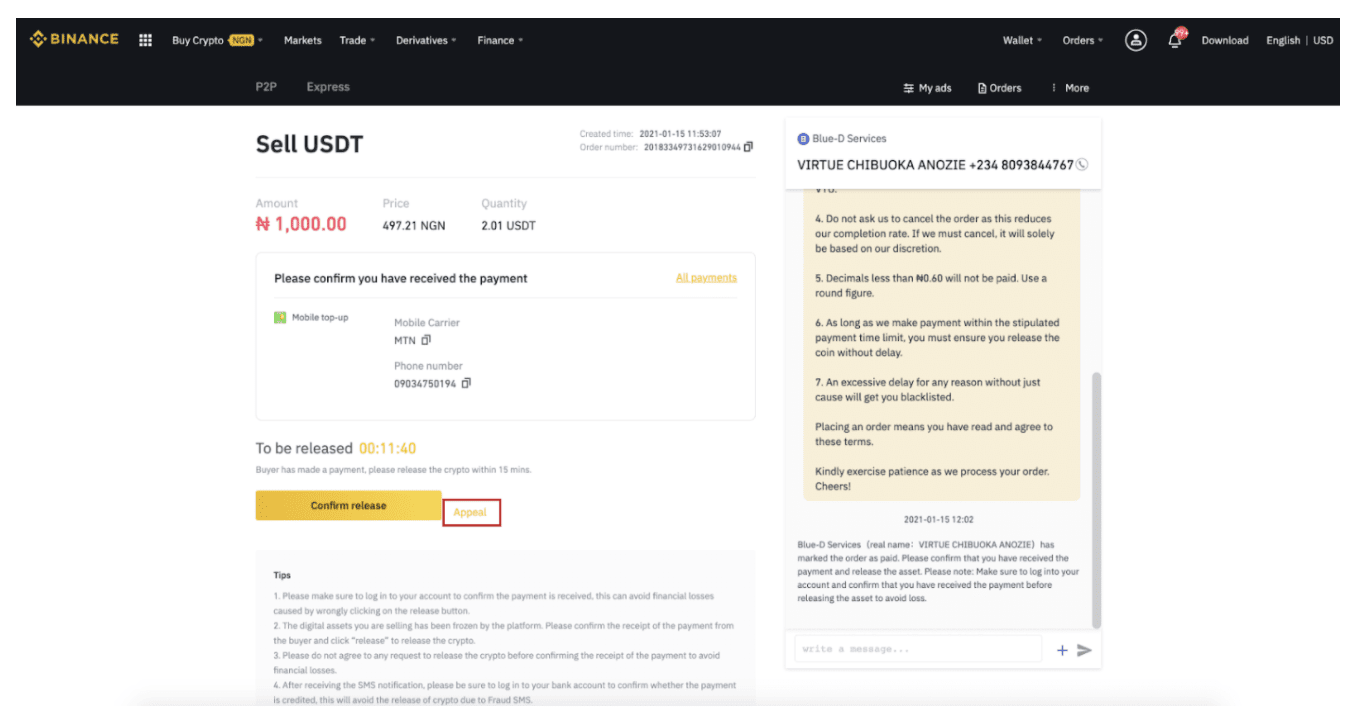
Task: Click the Appeal link
Action: (470, 512)
